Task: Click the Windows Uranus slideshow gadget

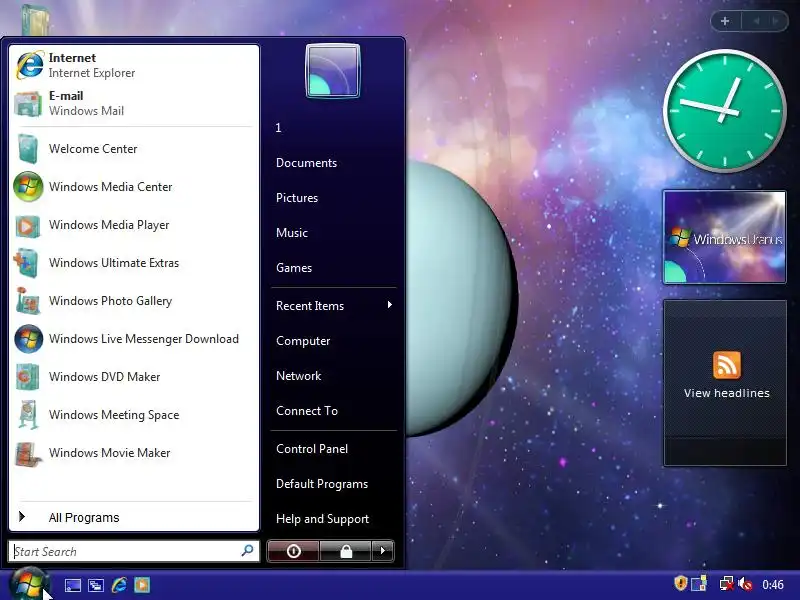Action: tap(724, 237)
